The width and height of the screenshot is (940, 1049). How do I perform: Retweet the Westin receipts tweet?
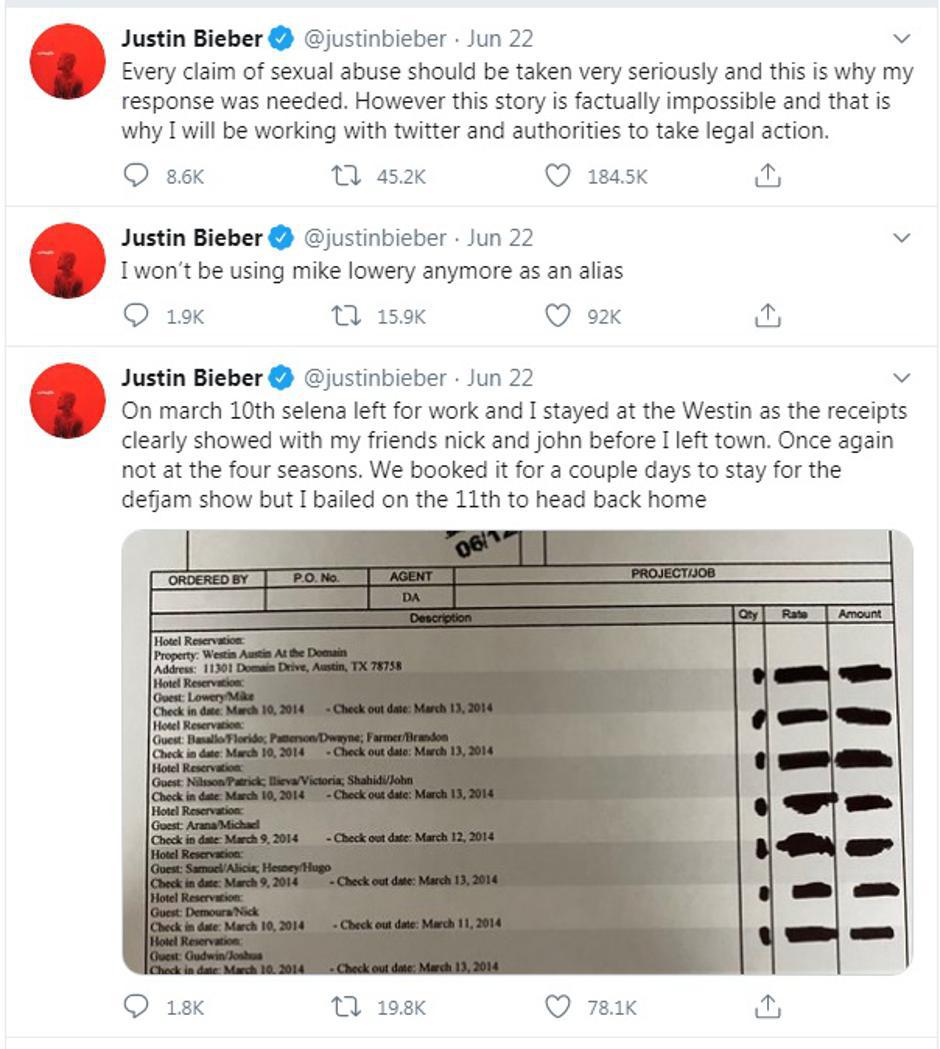tap(345, 1007)
